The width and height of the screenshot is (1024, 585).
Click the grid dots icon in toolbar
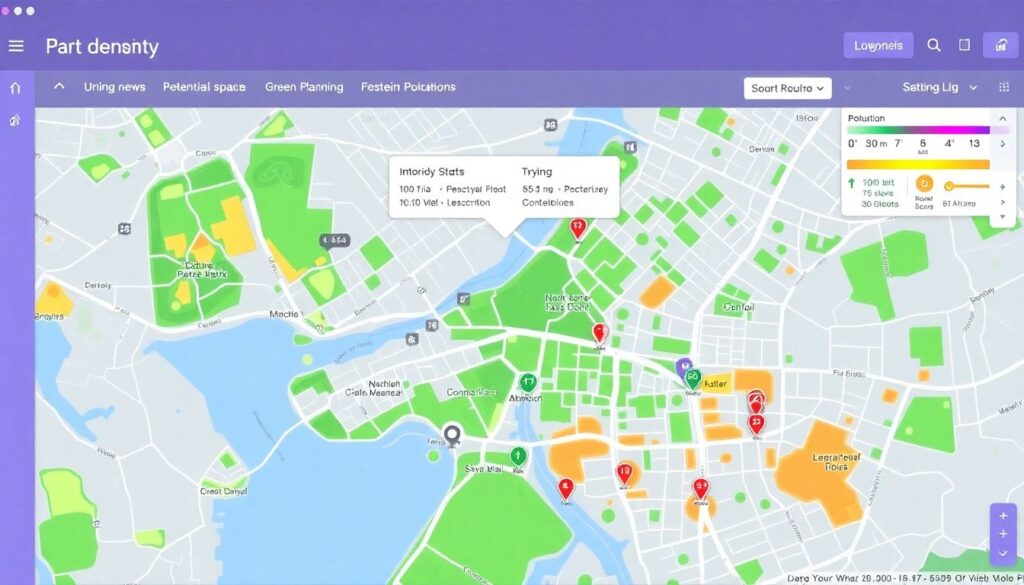click(x=1004, y=88)
